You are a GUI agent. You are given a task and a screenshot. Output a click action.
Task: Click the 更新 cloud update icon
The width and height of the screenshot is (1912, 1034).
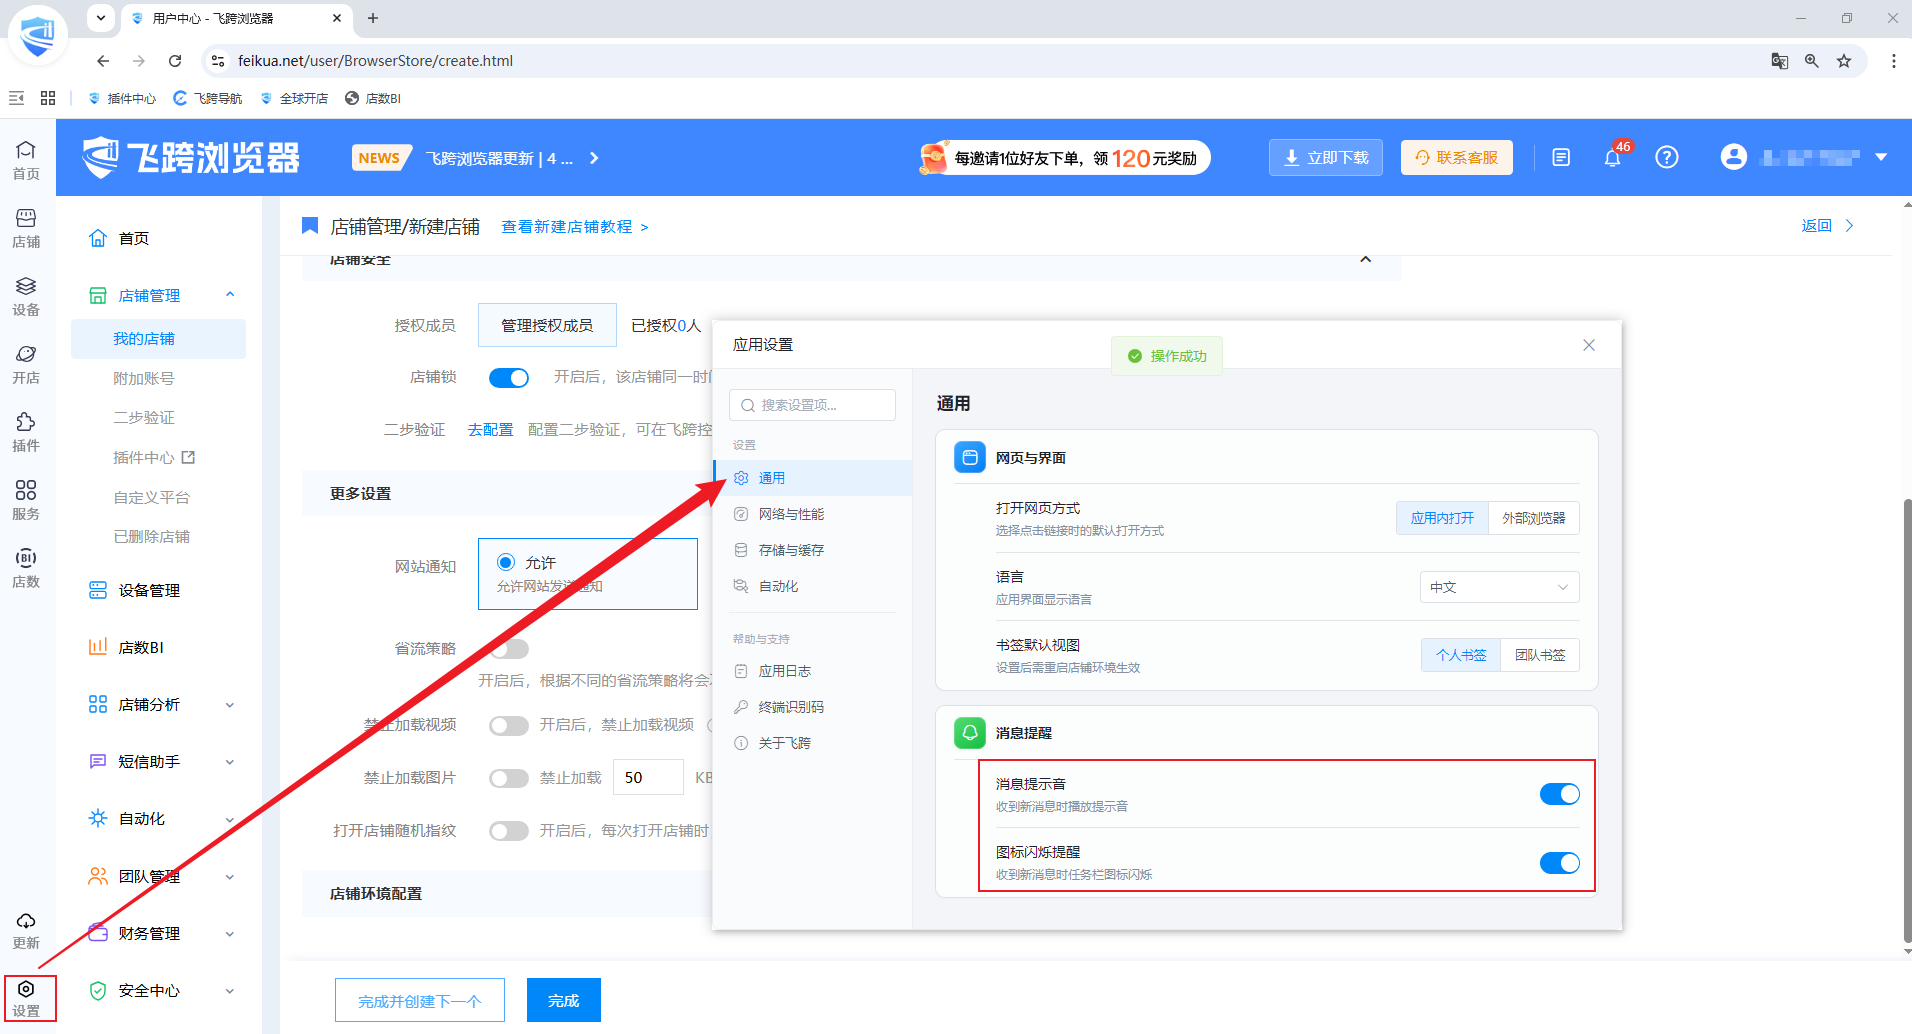26,930
